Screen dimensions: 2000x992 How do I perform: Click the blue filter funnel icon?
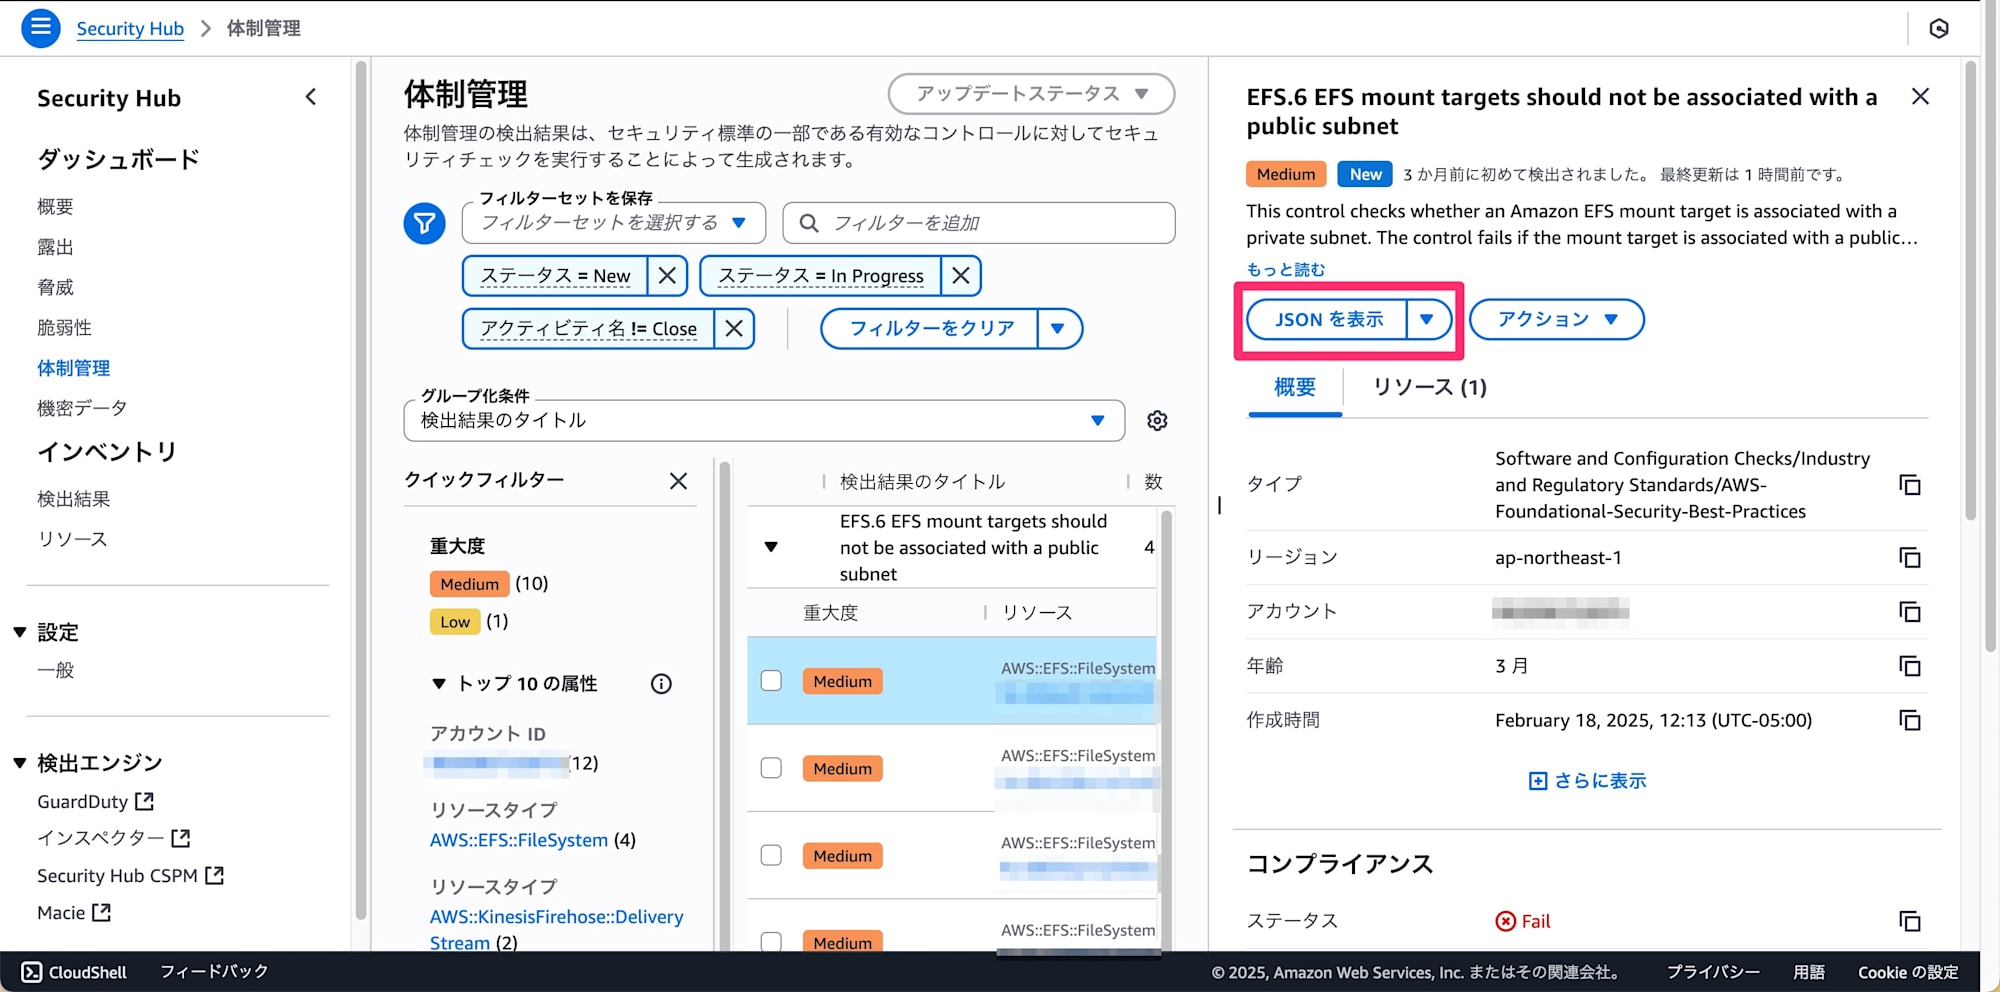click(x=424, y=223)
